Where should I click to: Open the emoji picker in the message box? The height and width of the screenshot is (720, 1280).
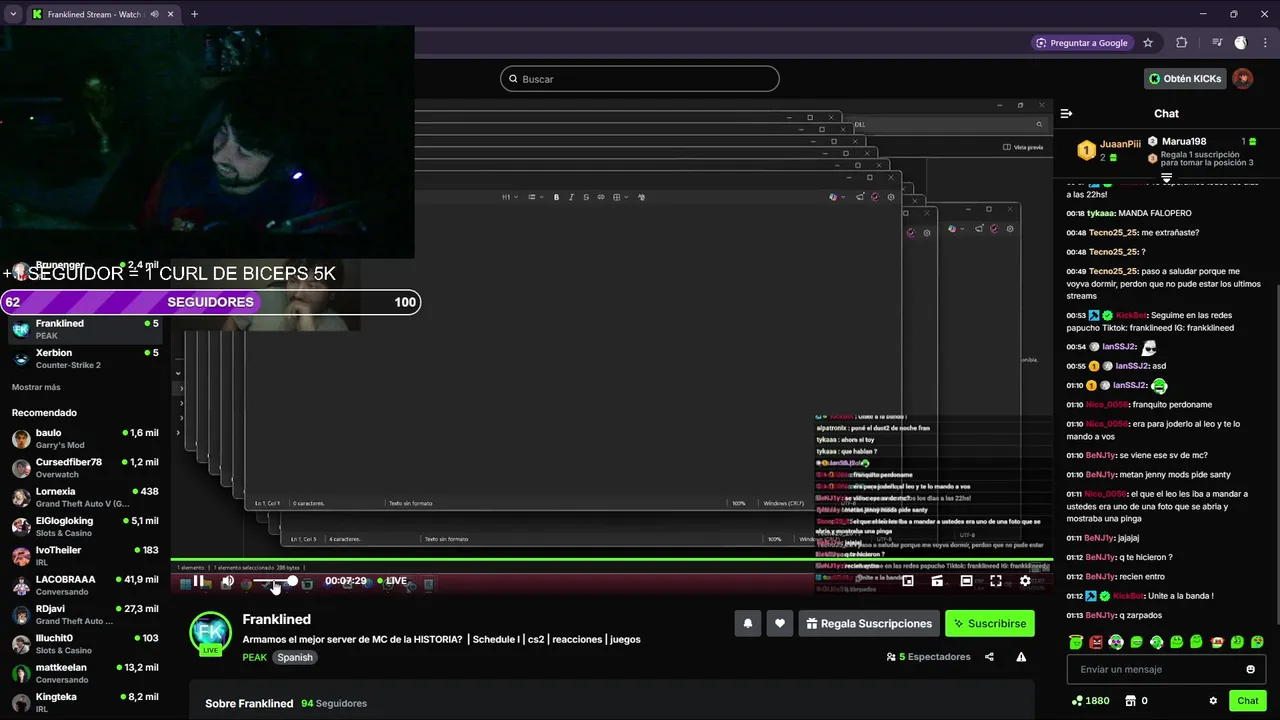[1250, 669]
